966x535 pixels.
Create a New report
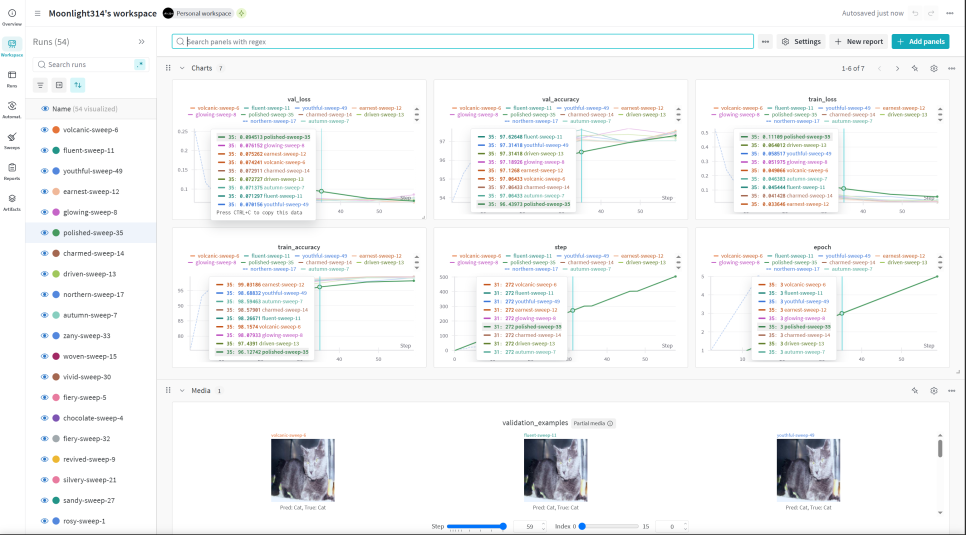(x=859, y=41)
